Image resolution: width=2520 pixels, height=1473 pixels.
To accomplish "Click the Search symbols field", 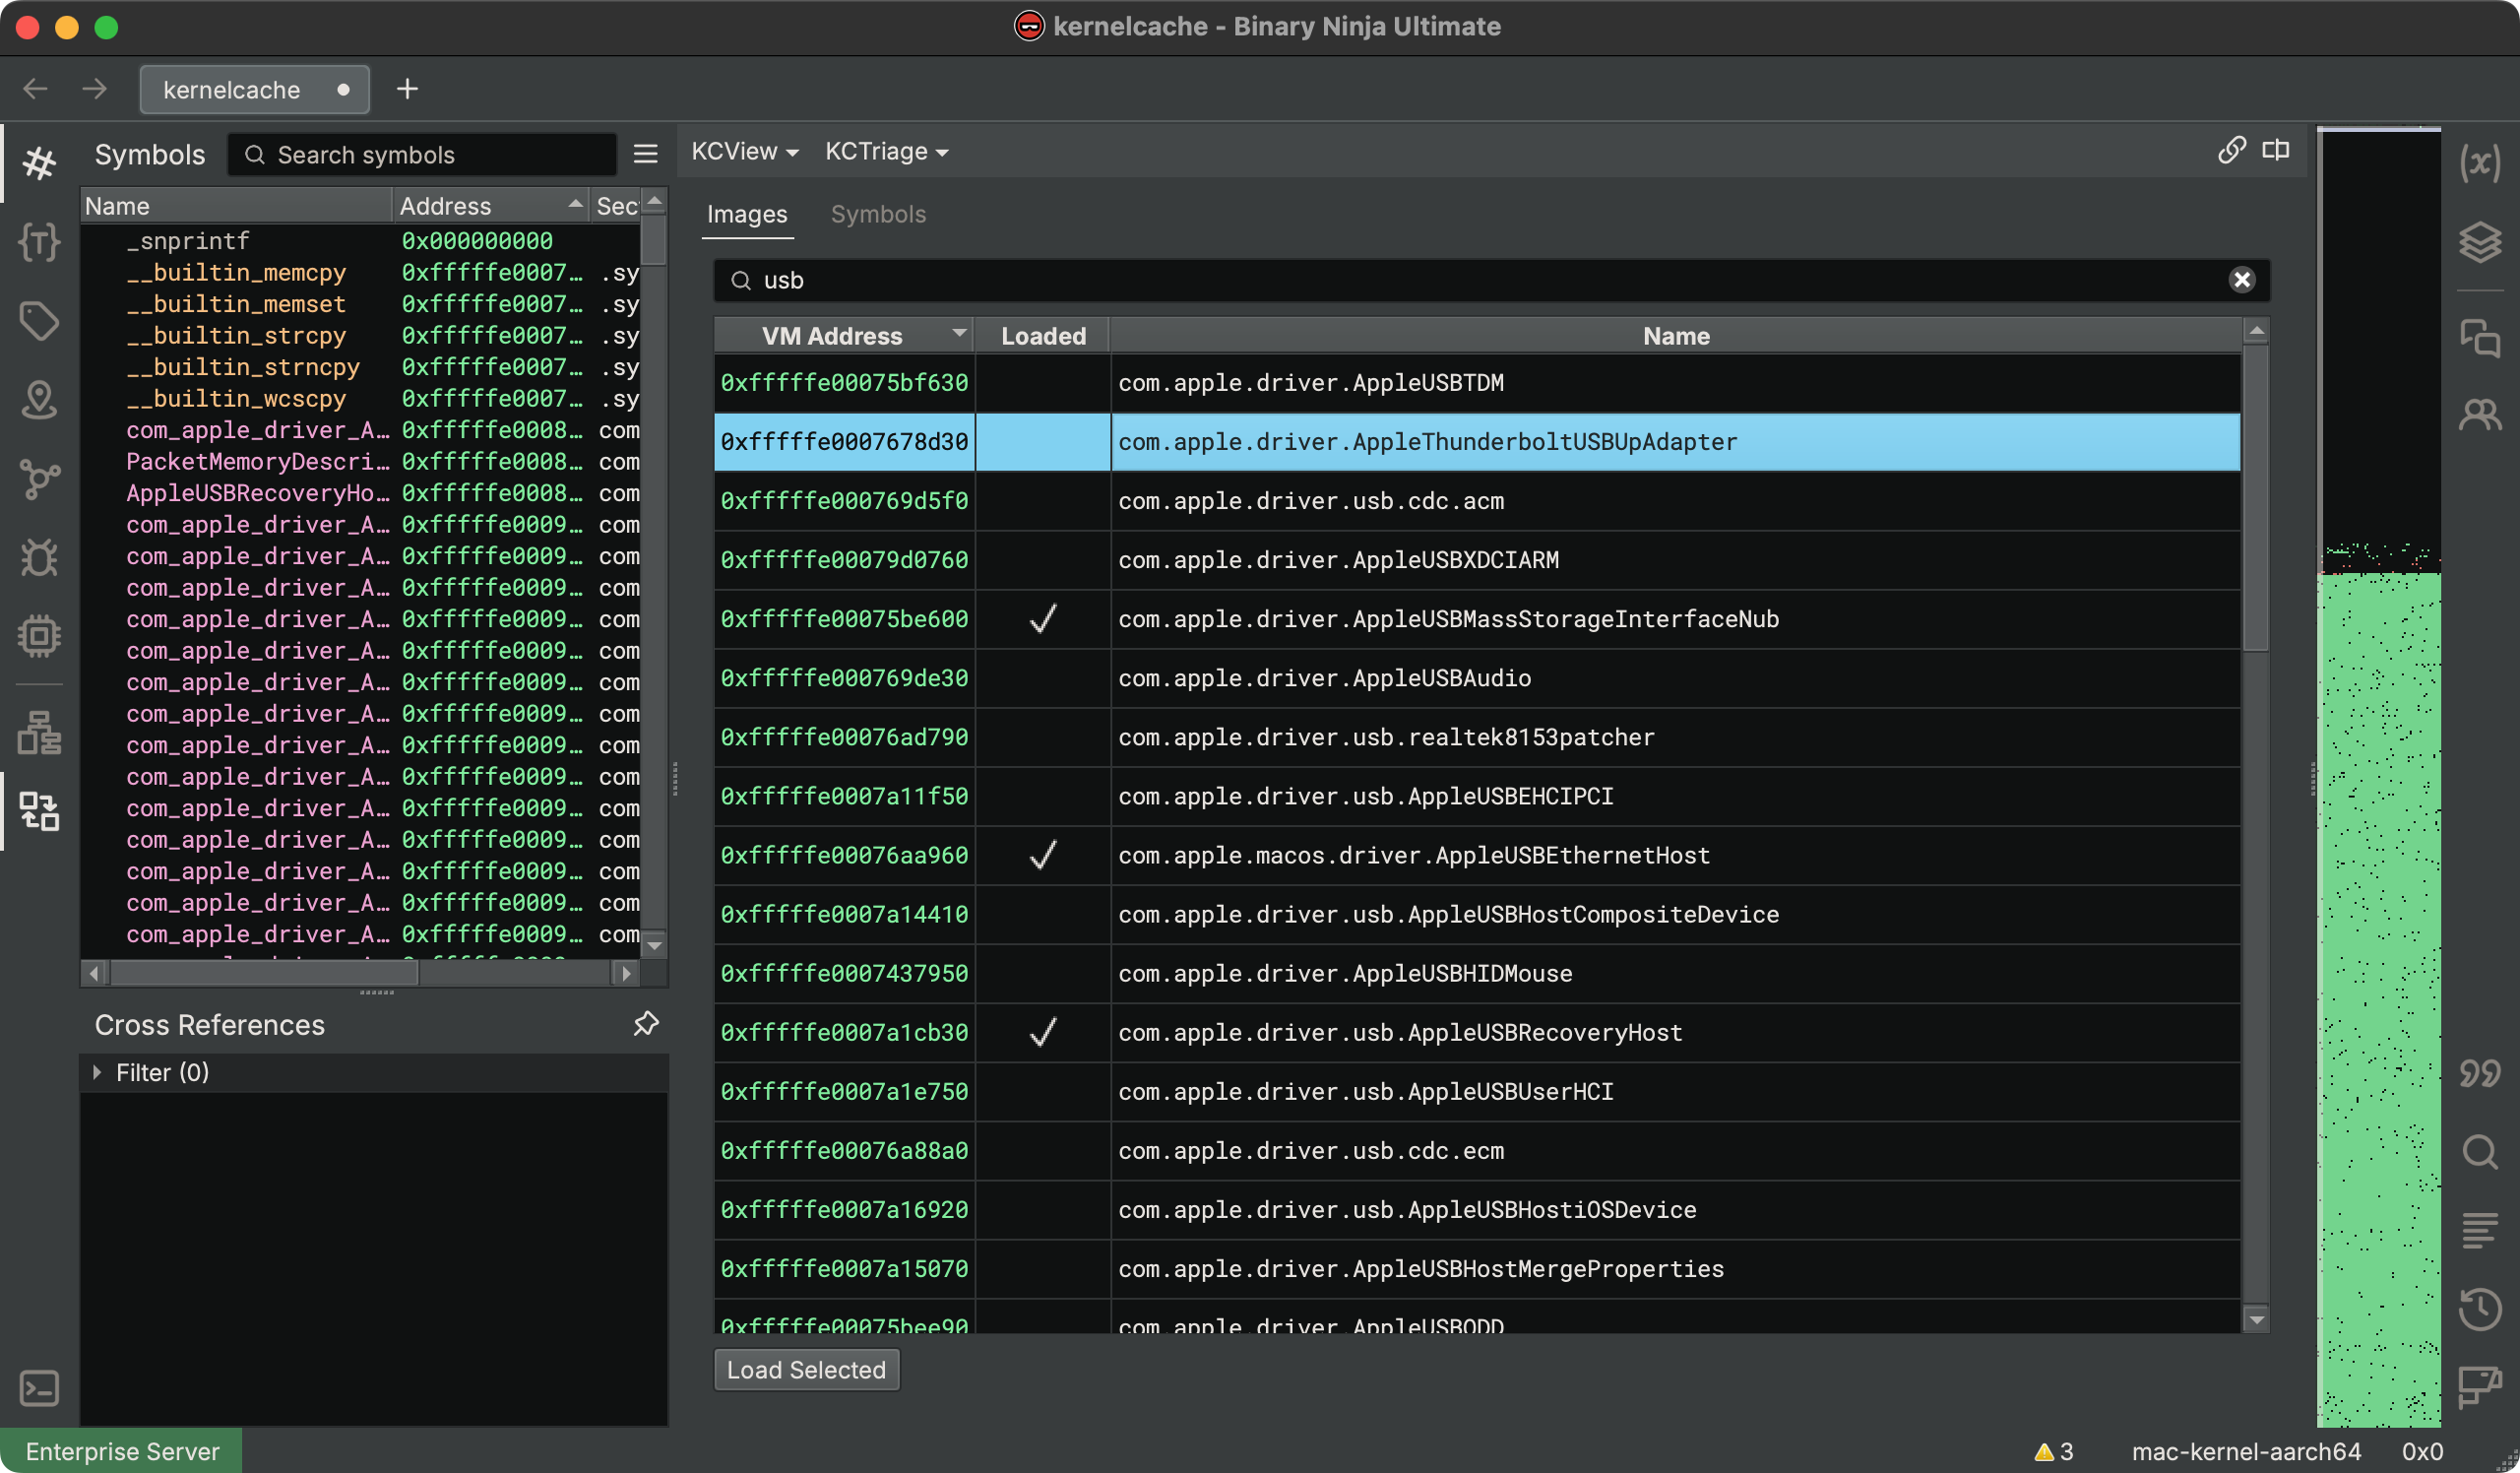I will point(423,154).
